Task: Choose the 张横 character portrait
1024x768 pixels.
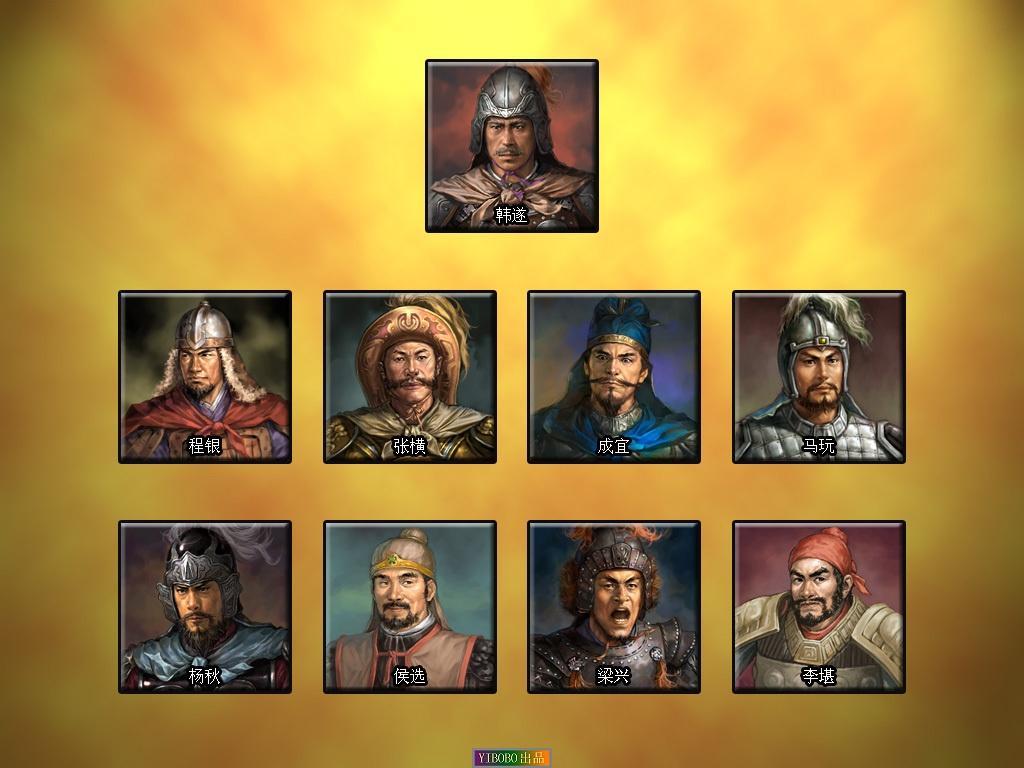Action: coord(410,377)
